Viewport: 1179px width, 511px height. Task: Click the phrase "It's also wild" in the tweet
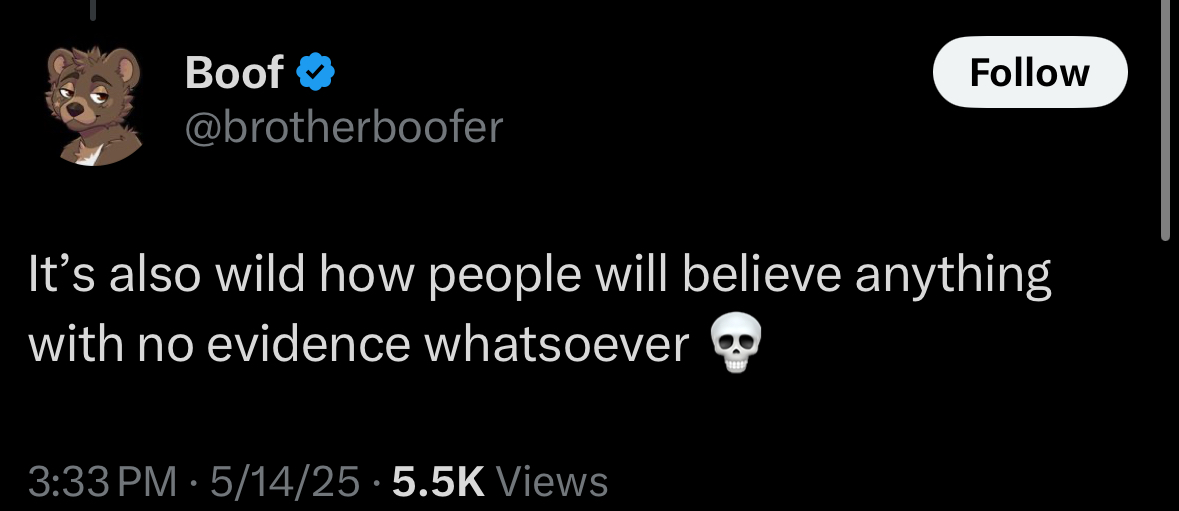[x=114, y=273]
